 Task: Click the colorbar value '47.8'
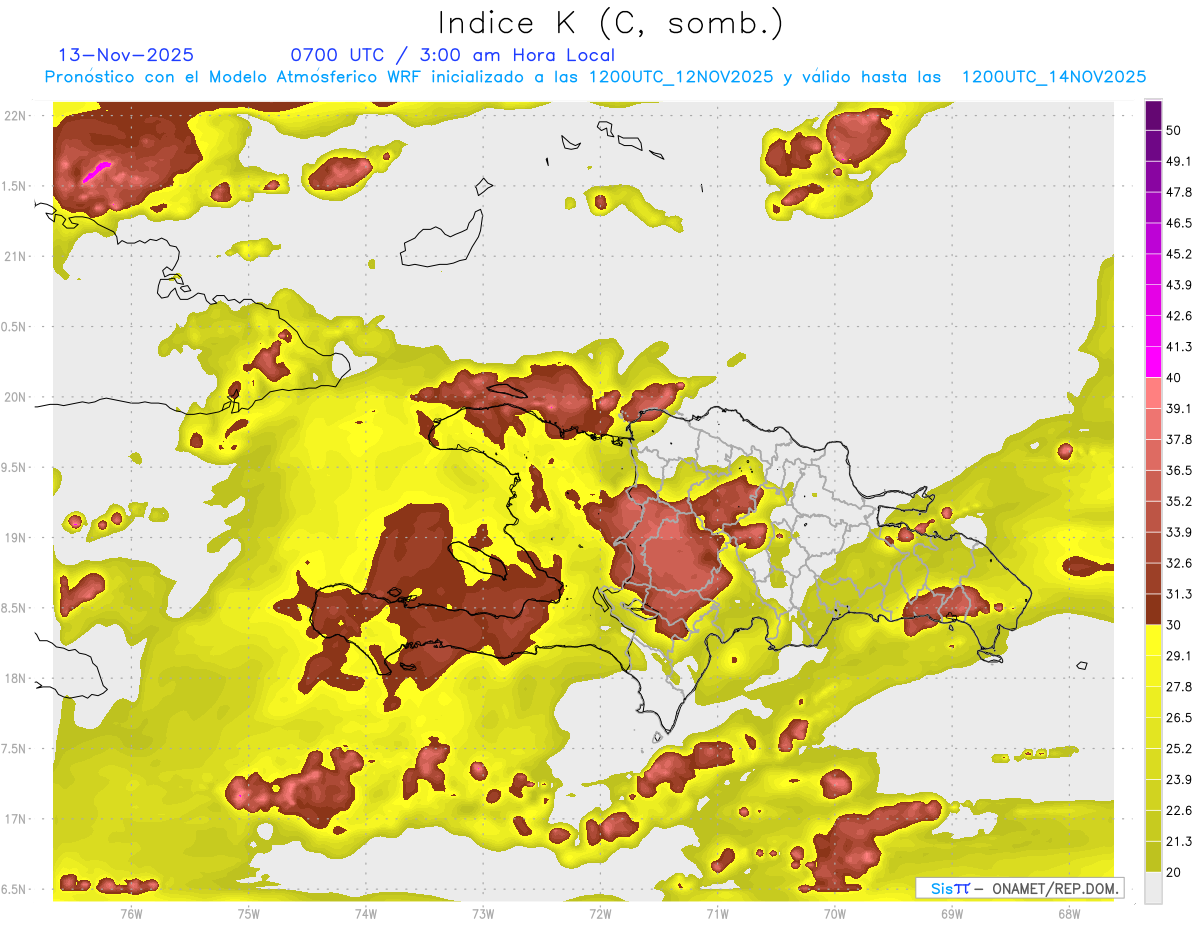pos(1179,193)
